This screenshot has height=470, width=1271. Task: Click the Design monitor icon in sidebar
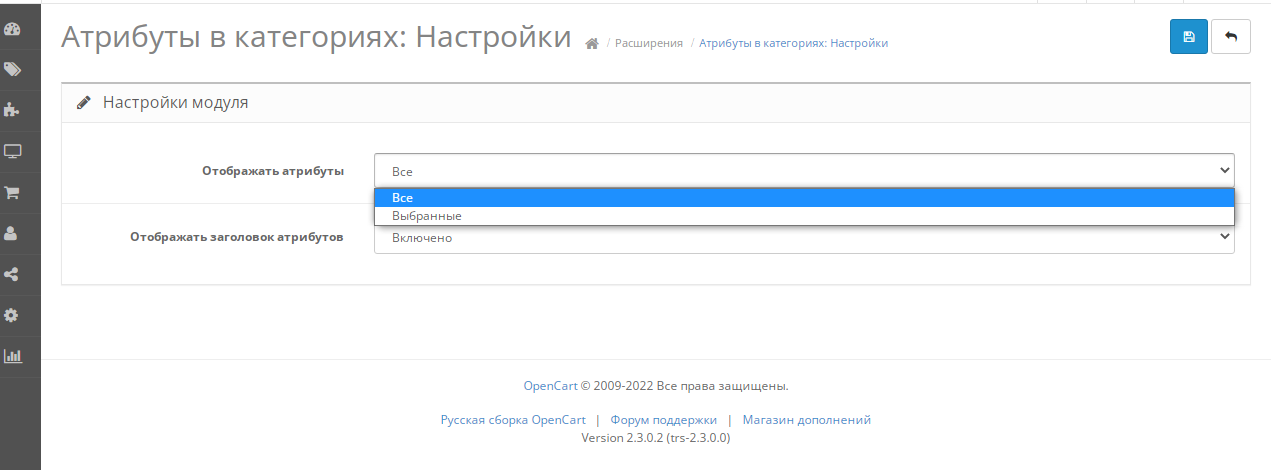tap(13, 152)
